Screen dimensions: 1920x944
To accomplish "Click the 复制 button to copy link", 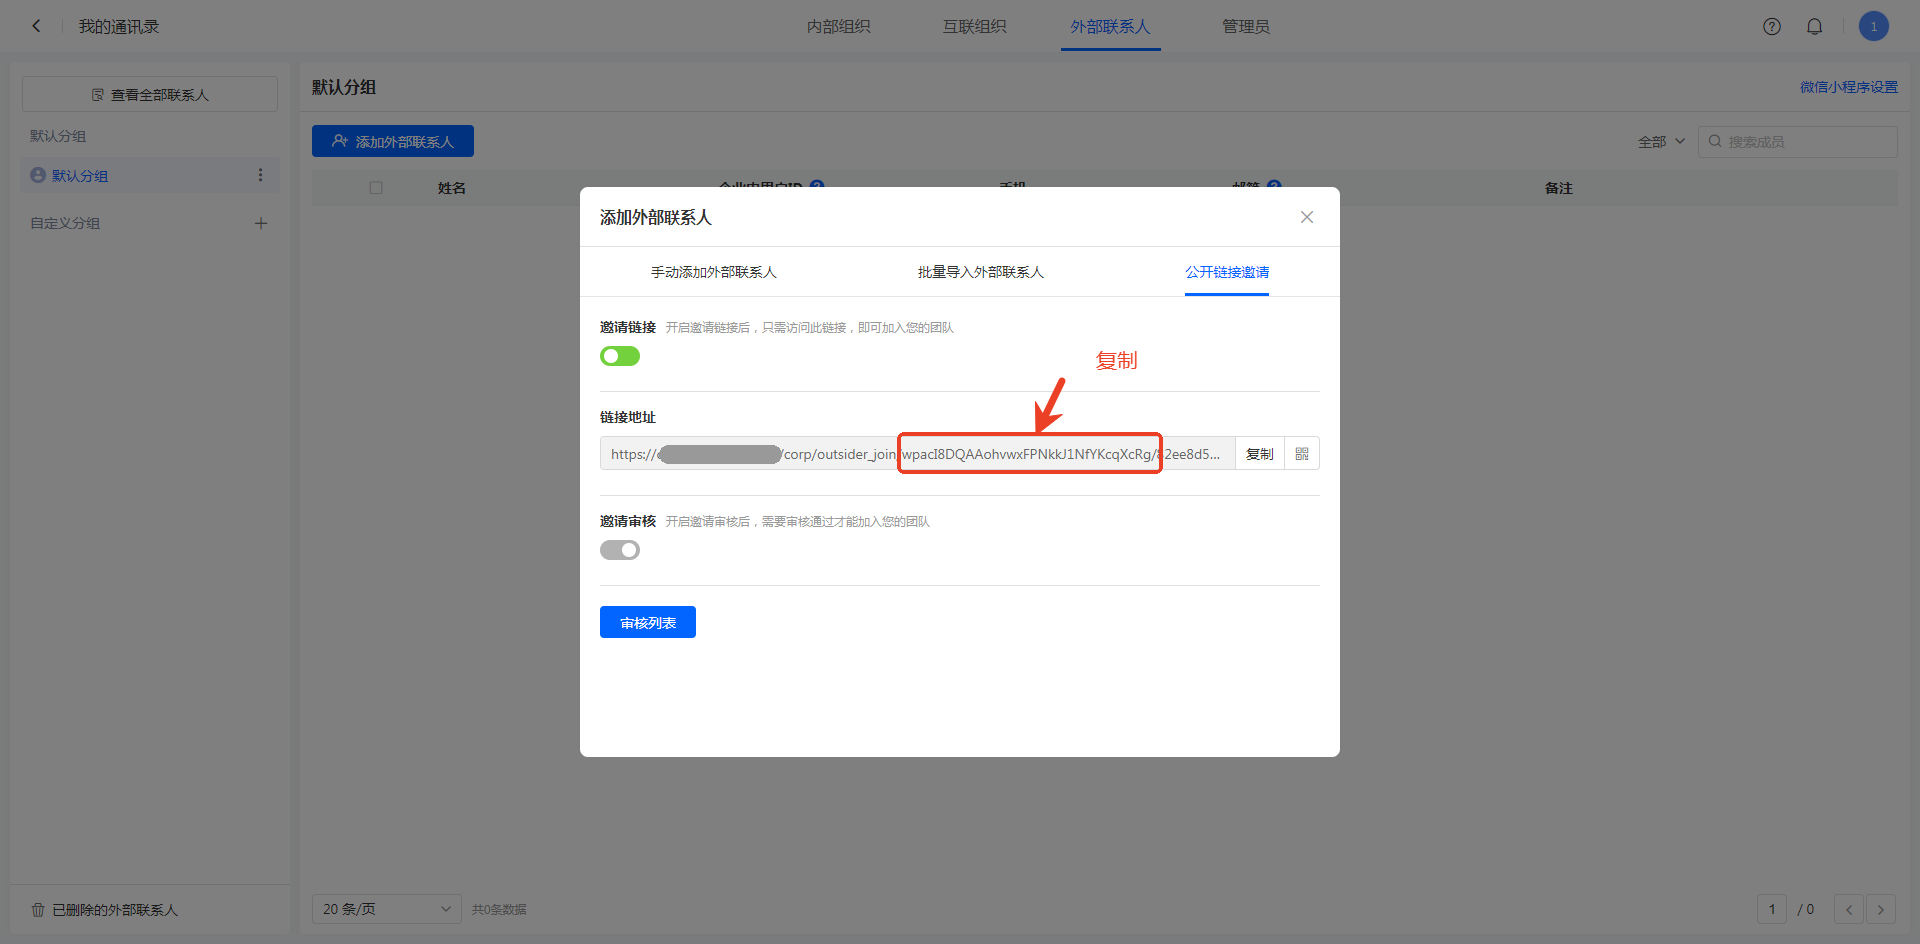I will (x=1259, y=454).
